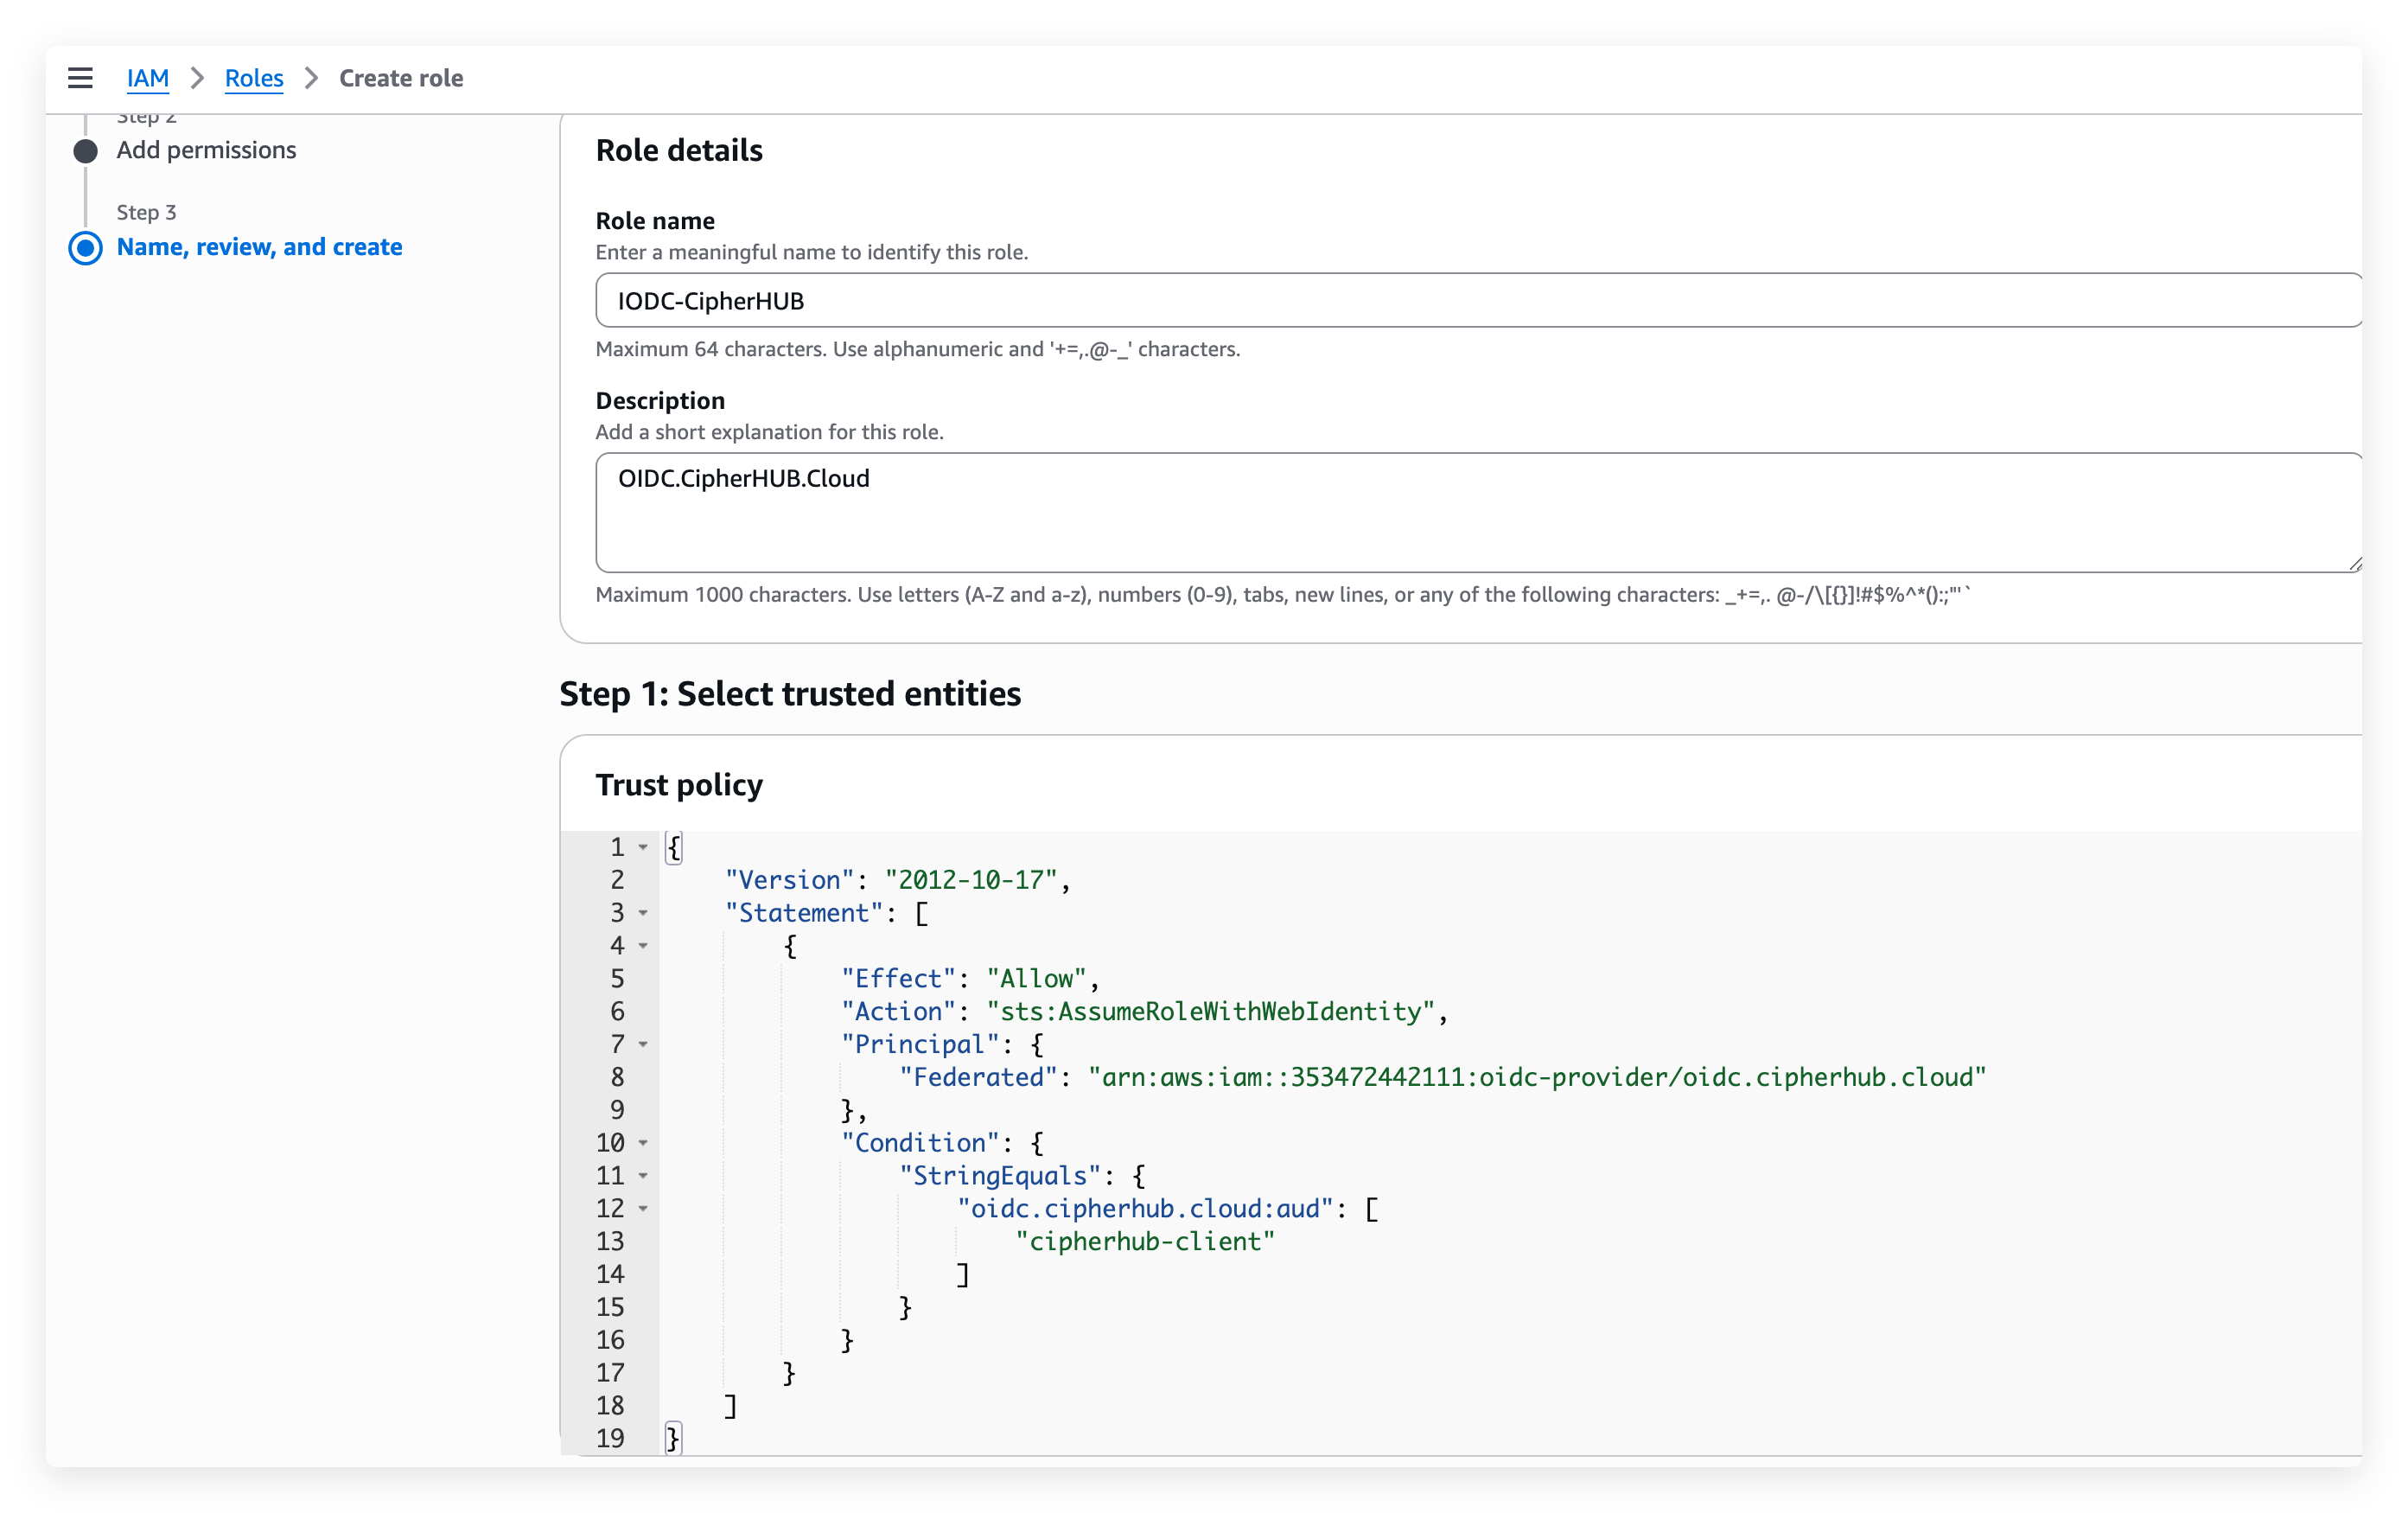Open the hamburger navigation menu
2408x1513 pixels.
tap(80, 78)
